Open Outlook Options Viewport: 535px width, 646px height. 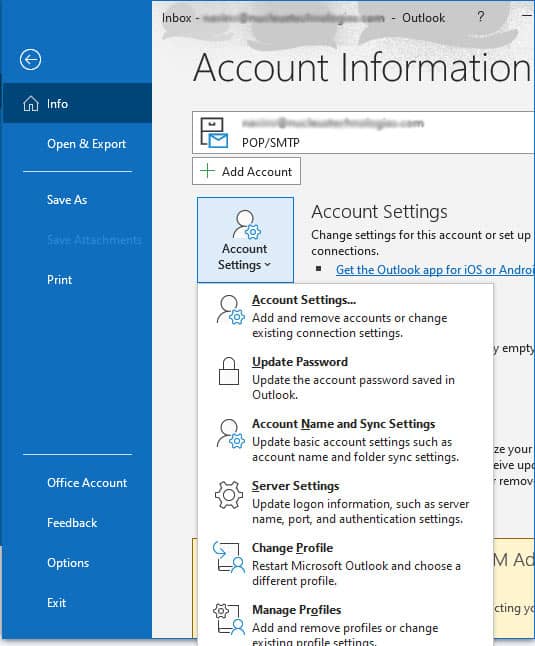(68, 563)
